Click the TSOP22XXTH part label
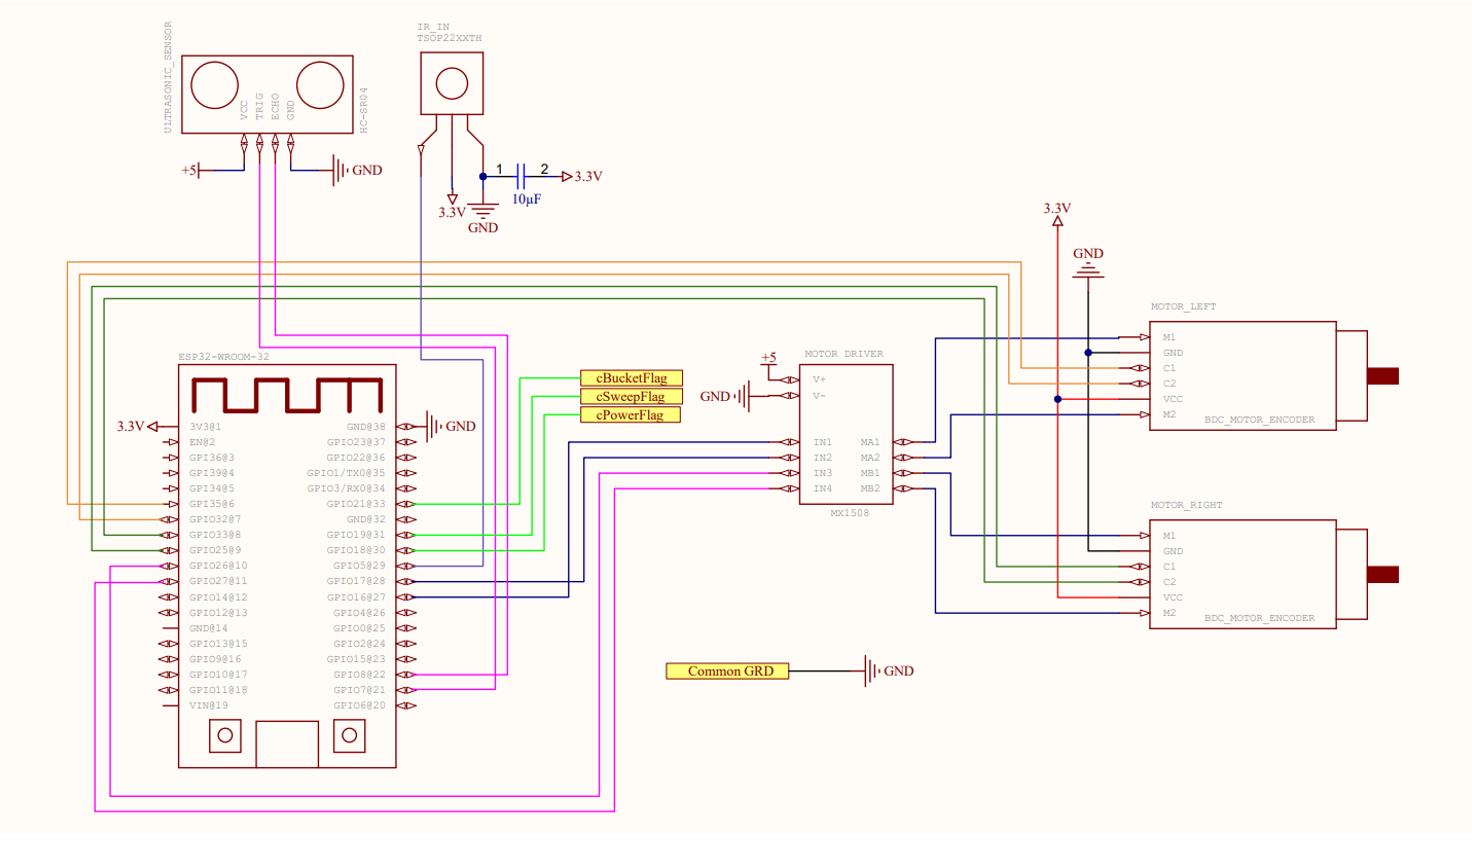This screenshot has width=1472, height=849. tap(449, 38)
